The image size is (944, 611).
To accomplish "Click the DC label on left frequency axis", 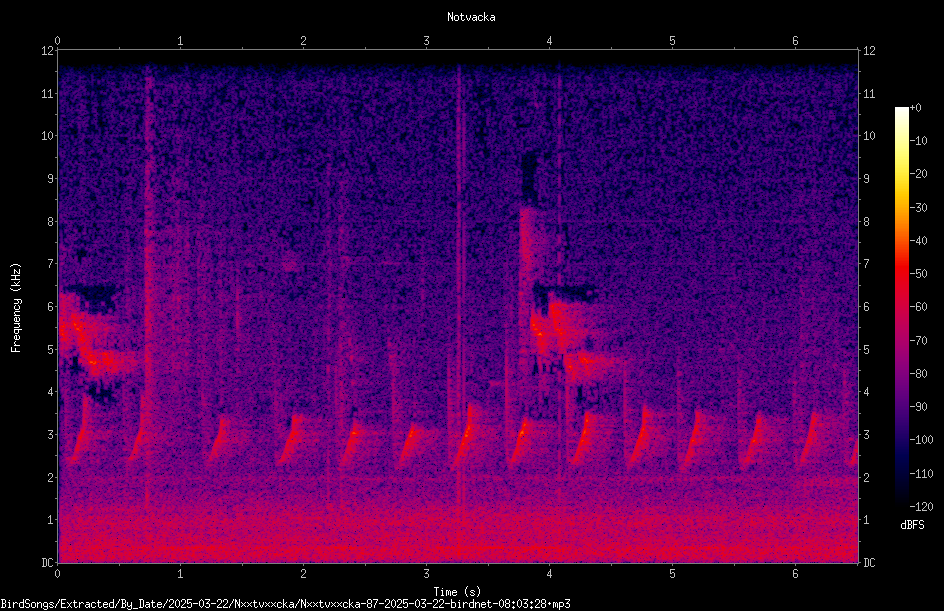I will (x=47, y=563).
